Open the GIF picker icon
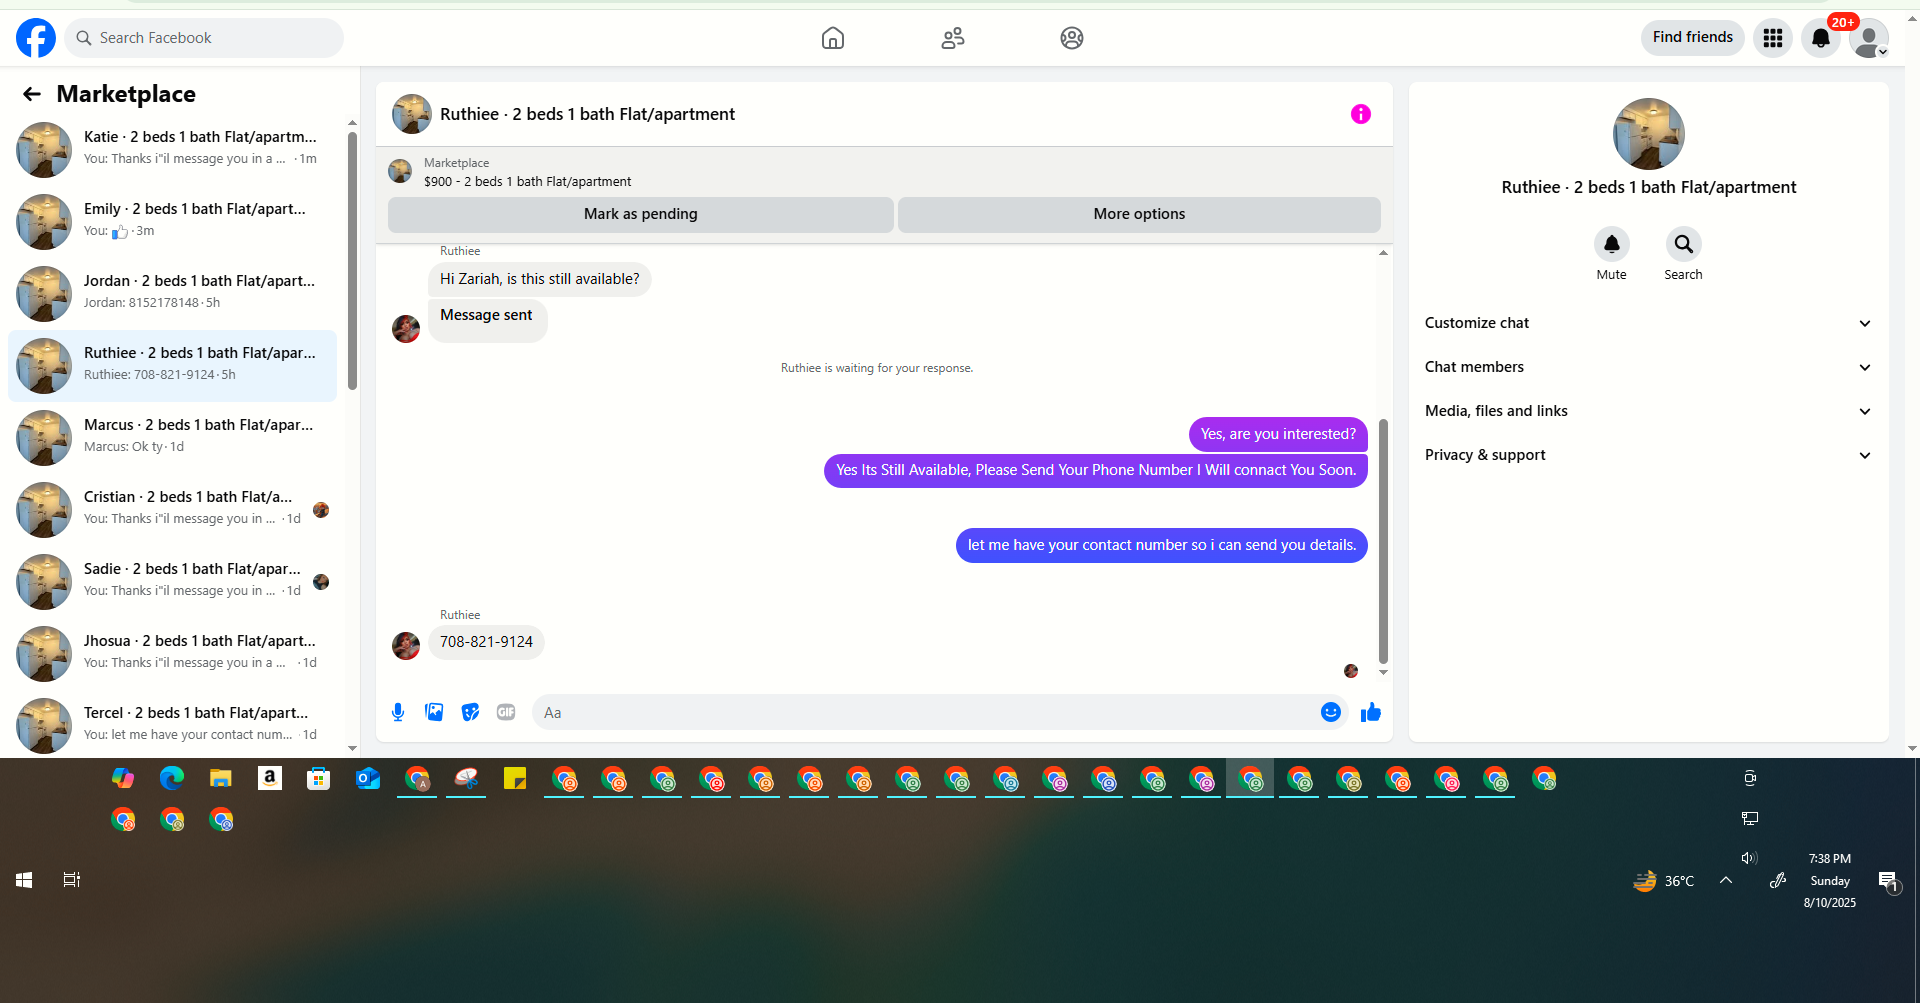The width and height of the screenshot is (1920, 1003). tap(506, 712)
